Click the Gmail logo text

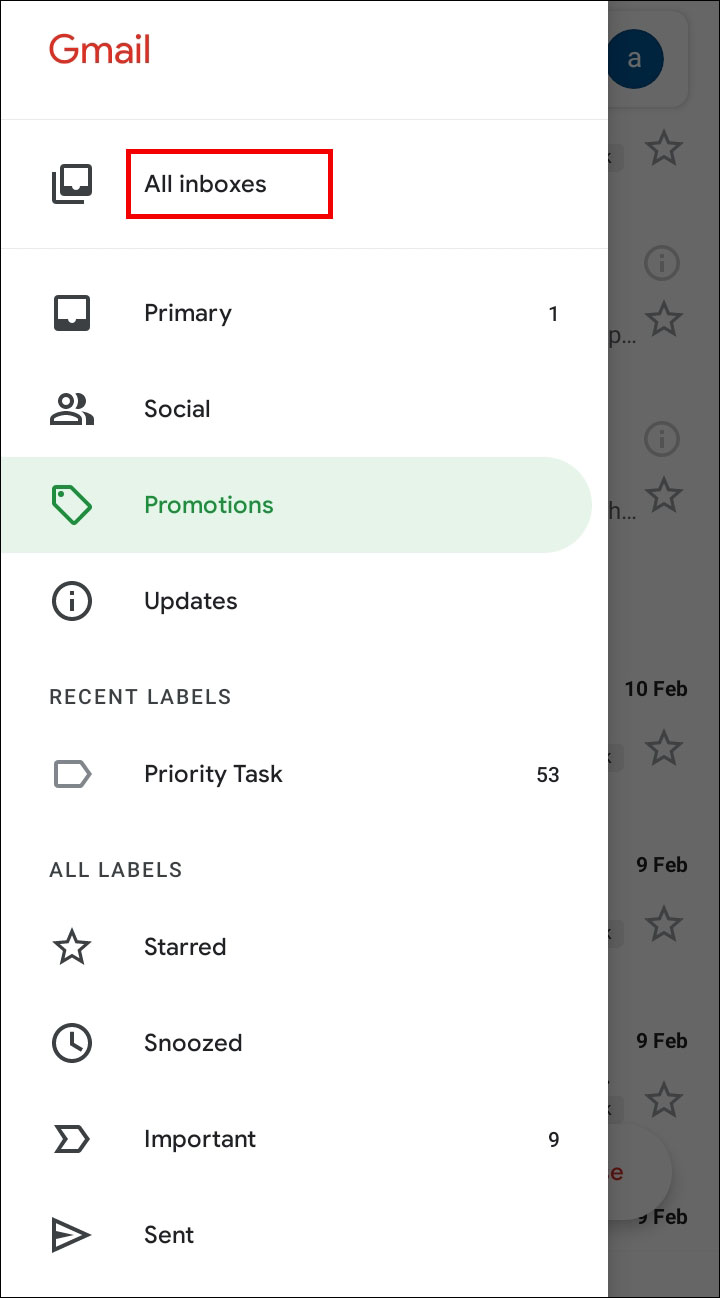pyautogui.click(x=100, y=50)
